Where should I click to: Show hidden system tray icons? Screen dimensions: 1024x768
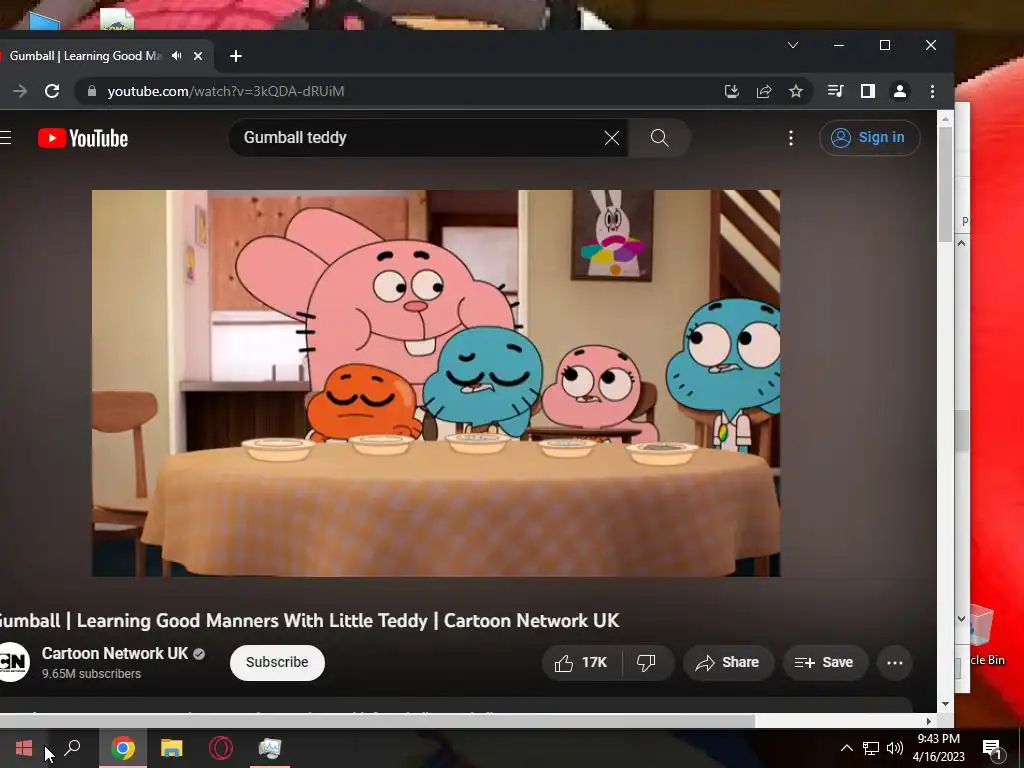846,748
